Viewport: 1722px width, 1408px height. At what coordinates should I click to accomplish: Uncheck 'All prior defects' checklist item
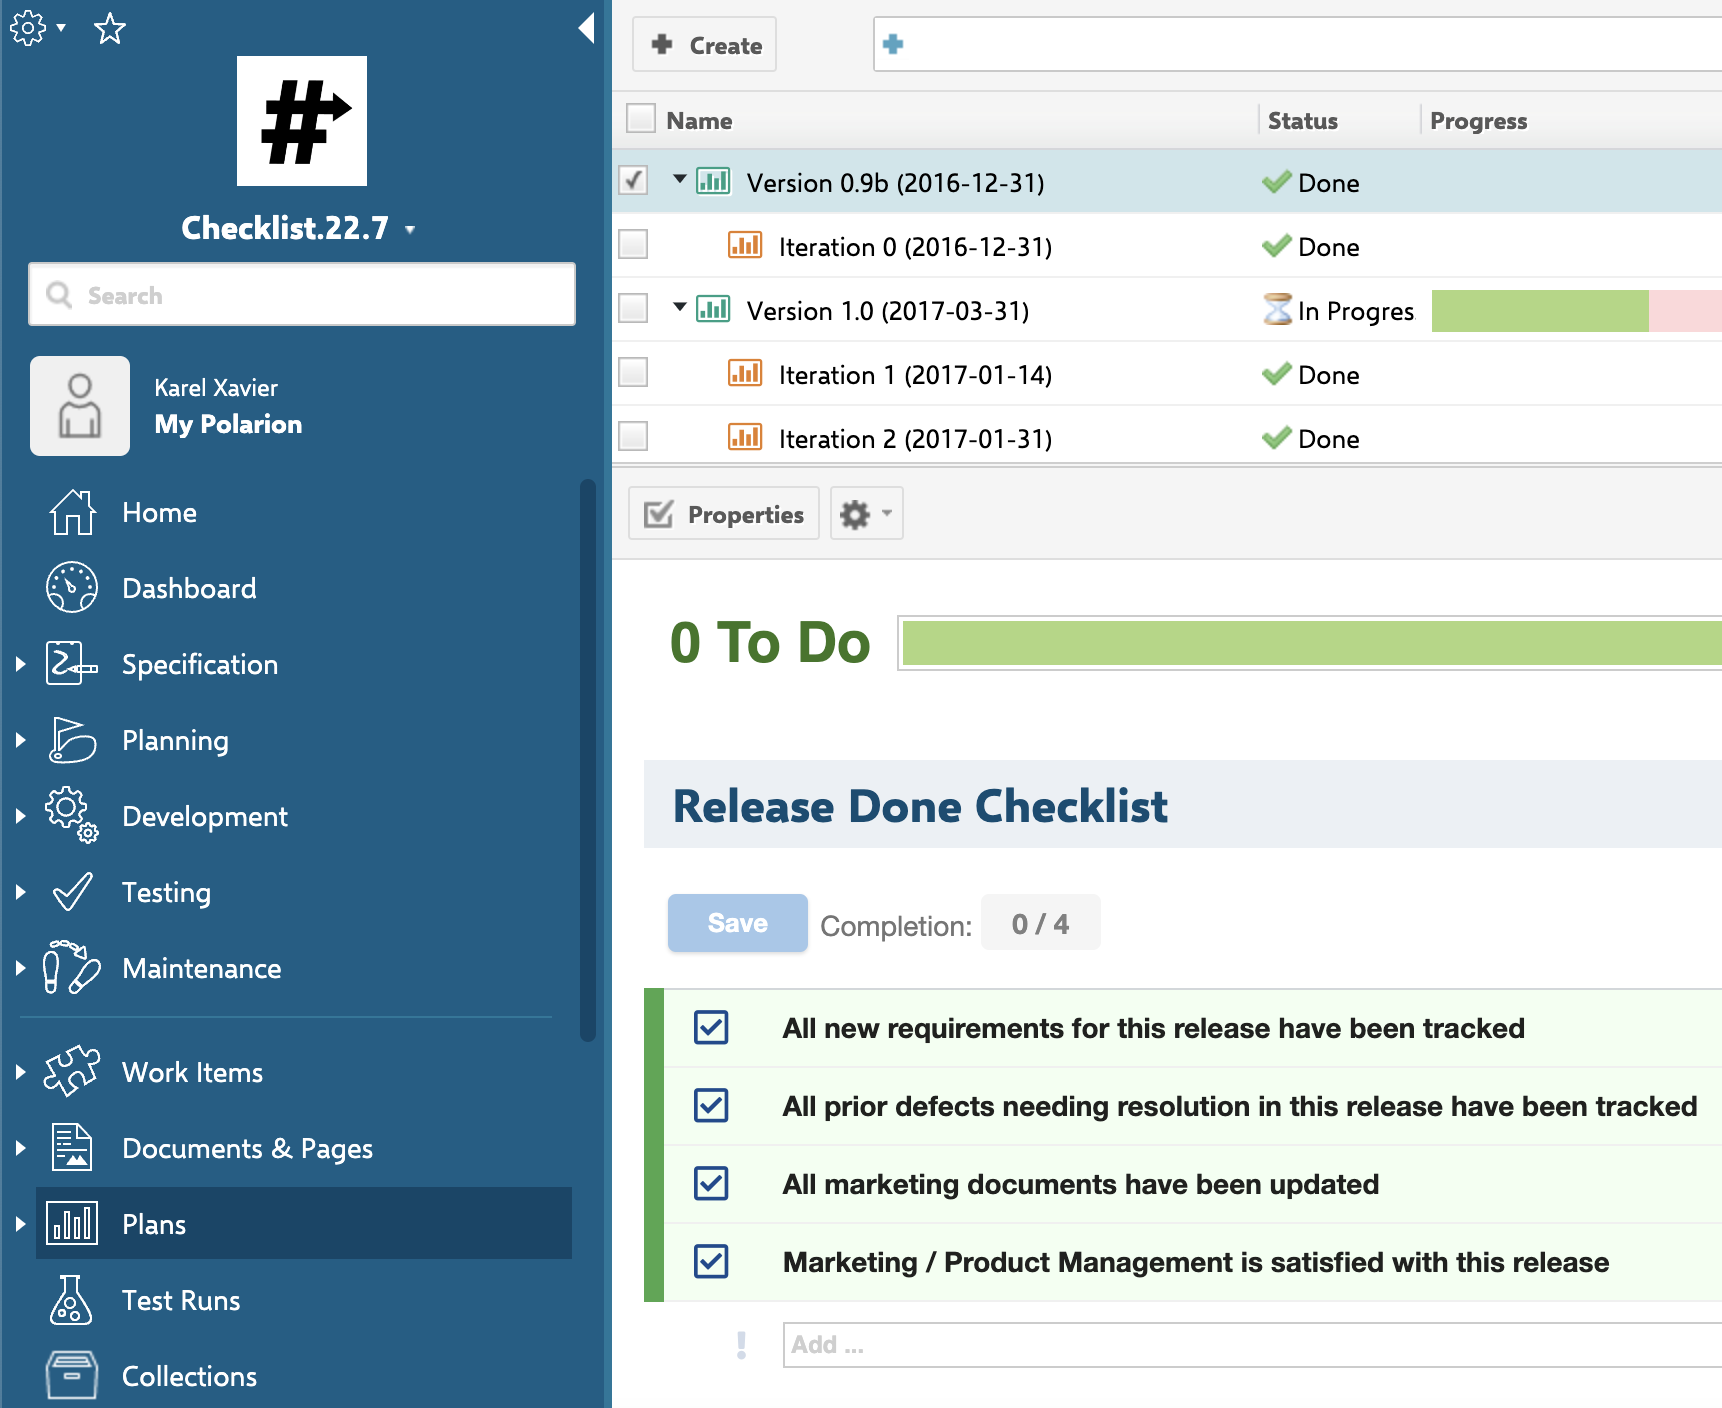[711, 1105]
